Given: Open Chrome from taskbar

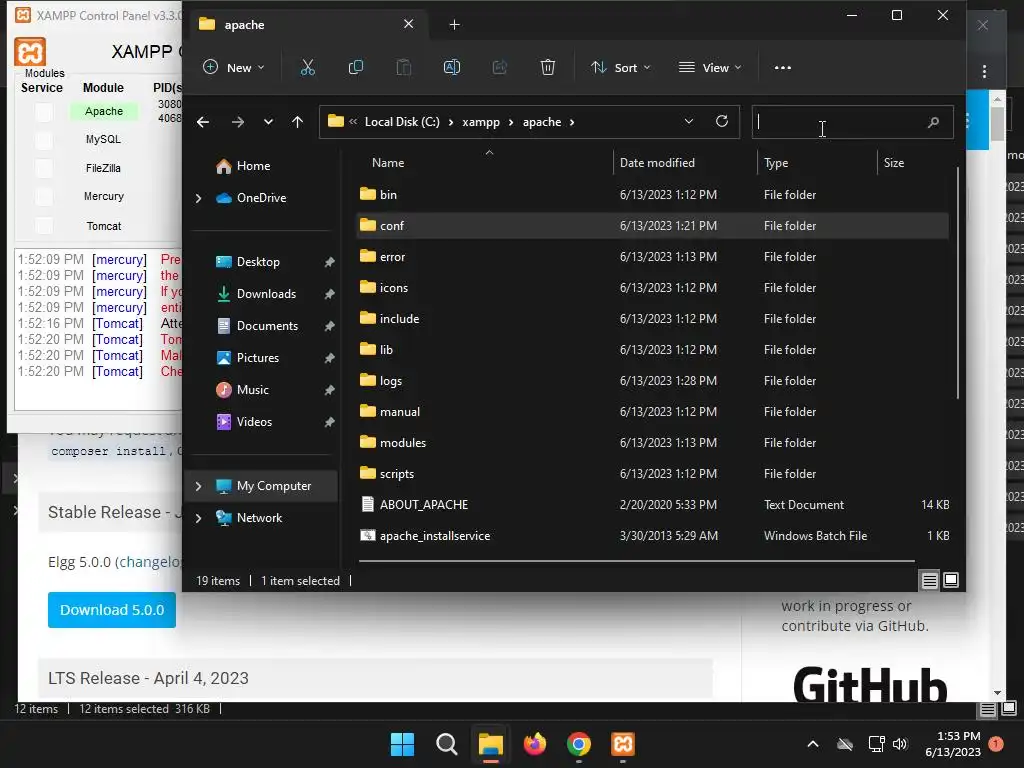Looking at the screenshot, I should coord(579,744).
